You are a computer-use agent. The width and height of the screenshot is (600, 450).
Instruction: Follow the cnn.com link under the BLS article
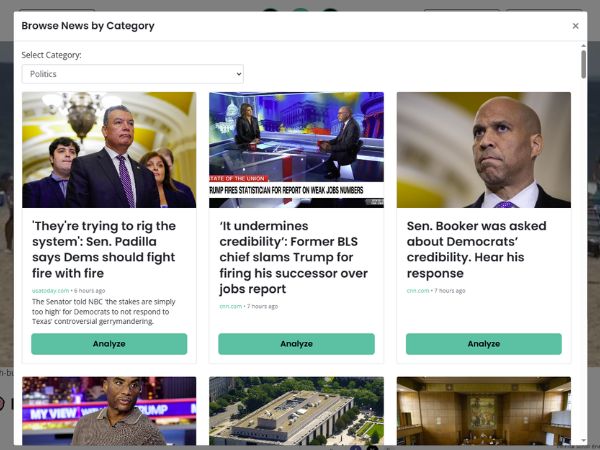coord(231,307)
